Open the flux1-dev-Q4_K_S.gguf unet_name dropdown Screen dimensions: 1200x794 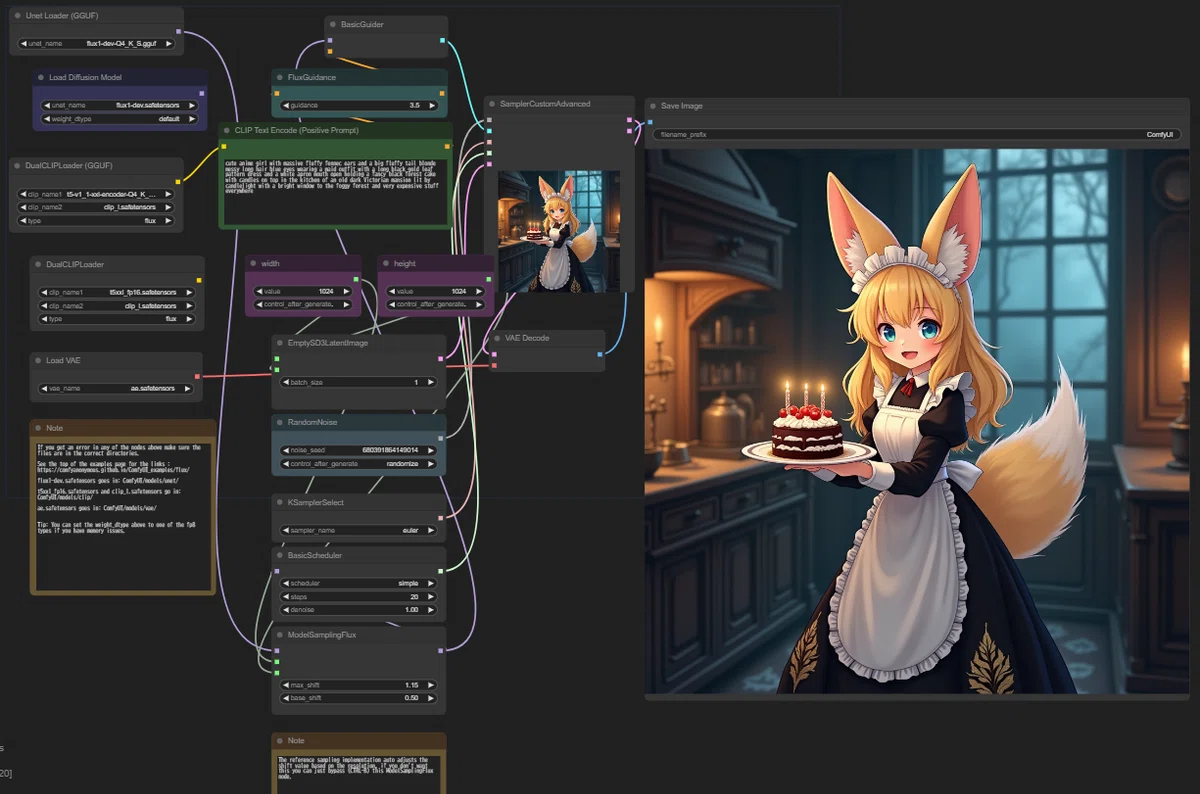96,44
